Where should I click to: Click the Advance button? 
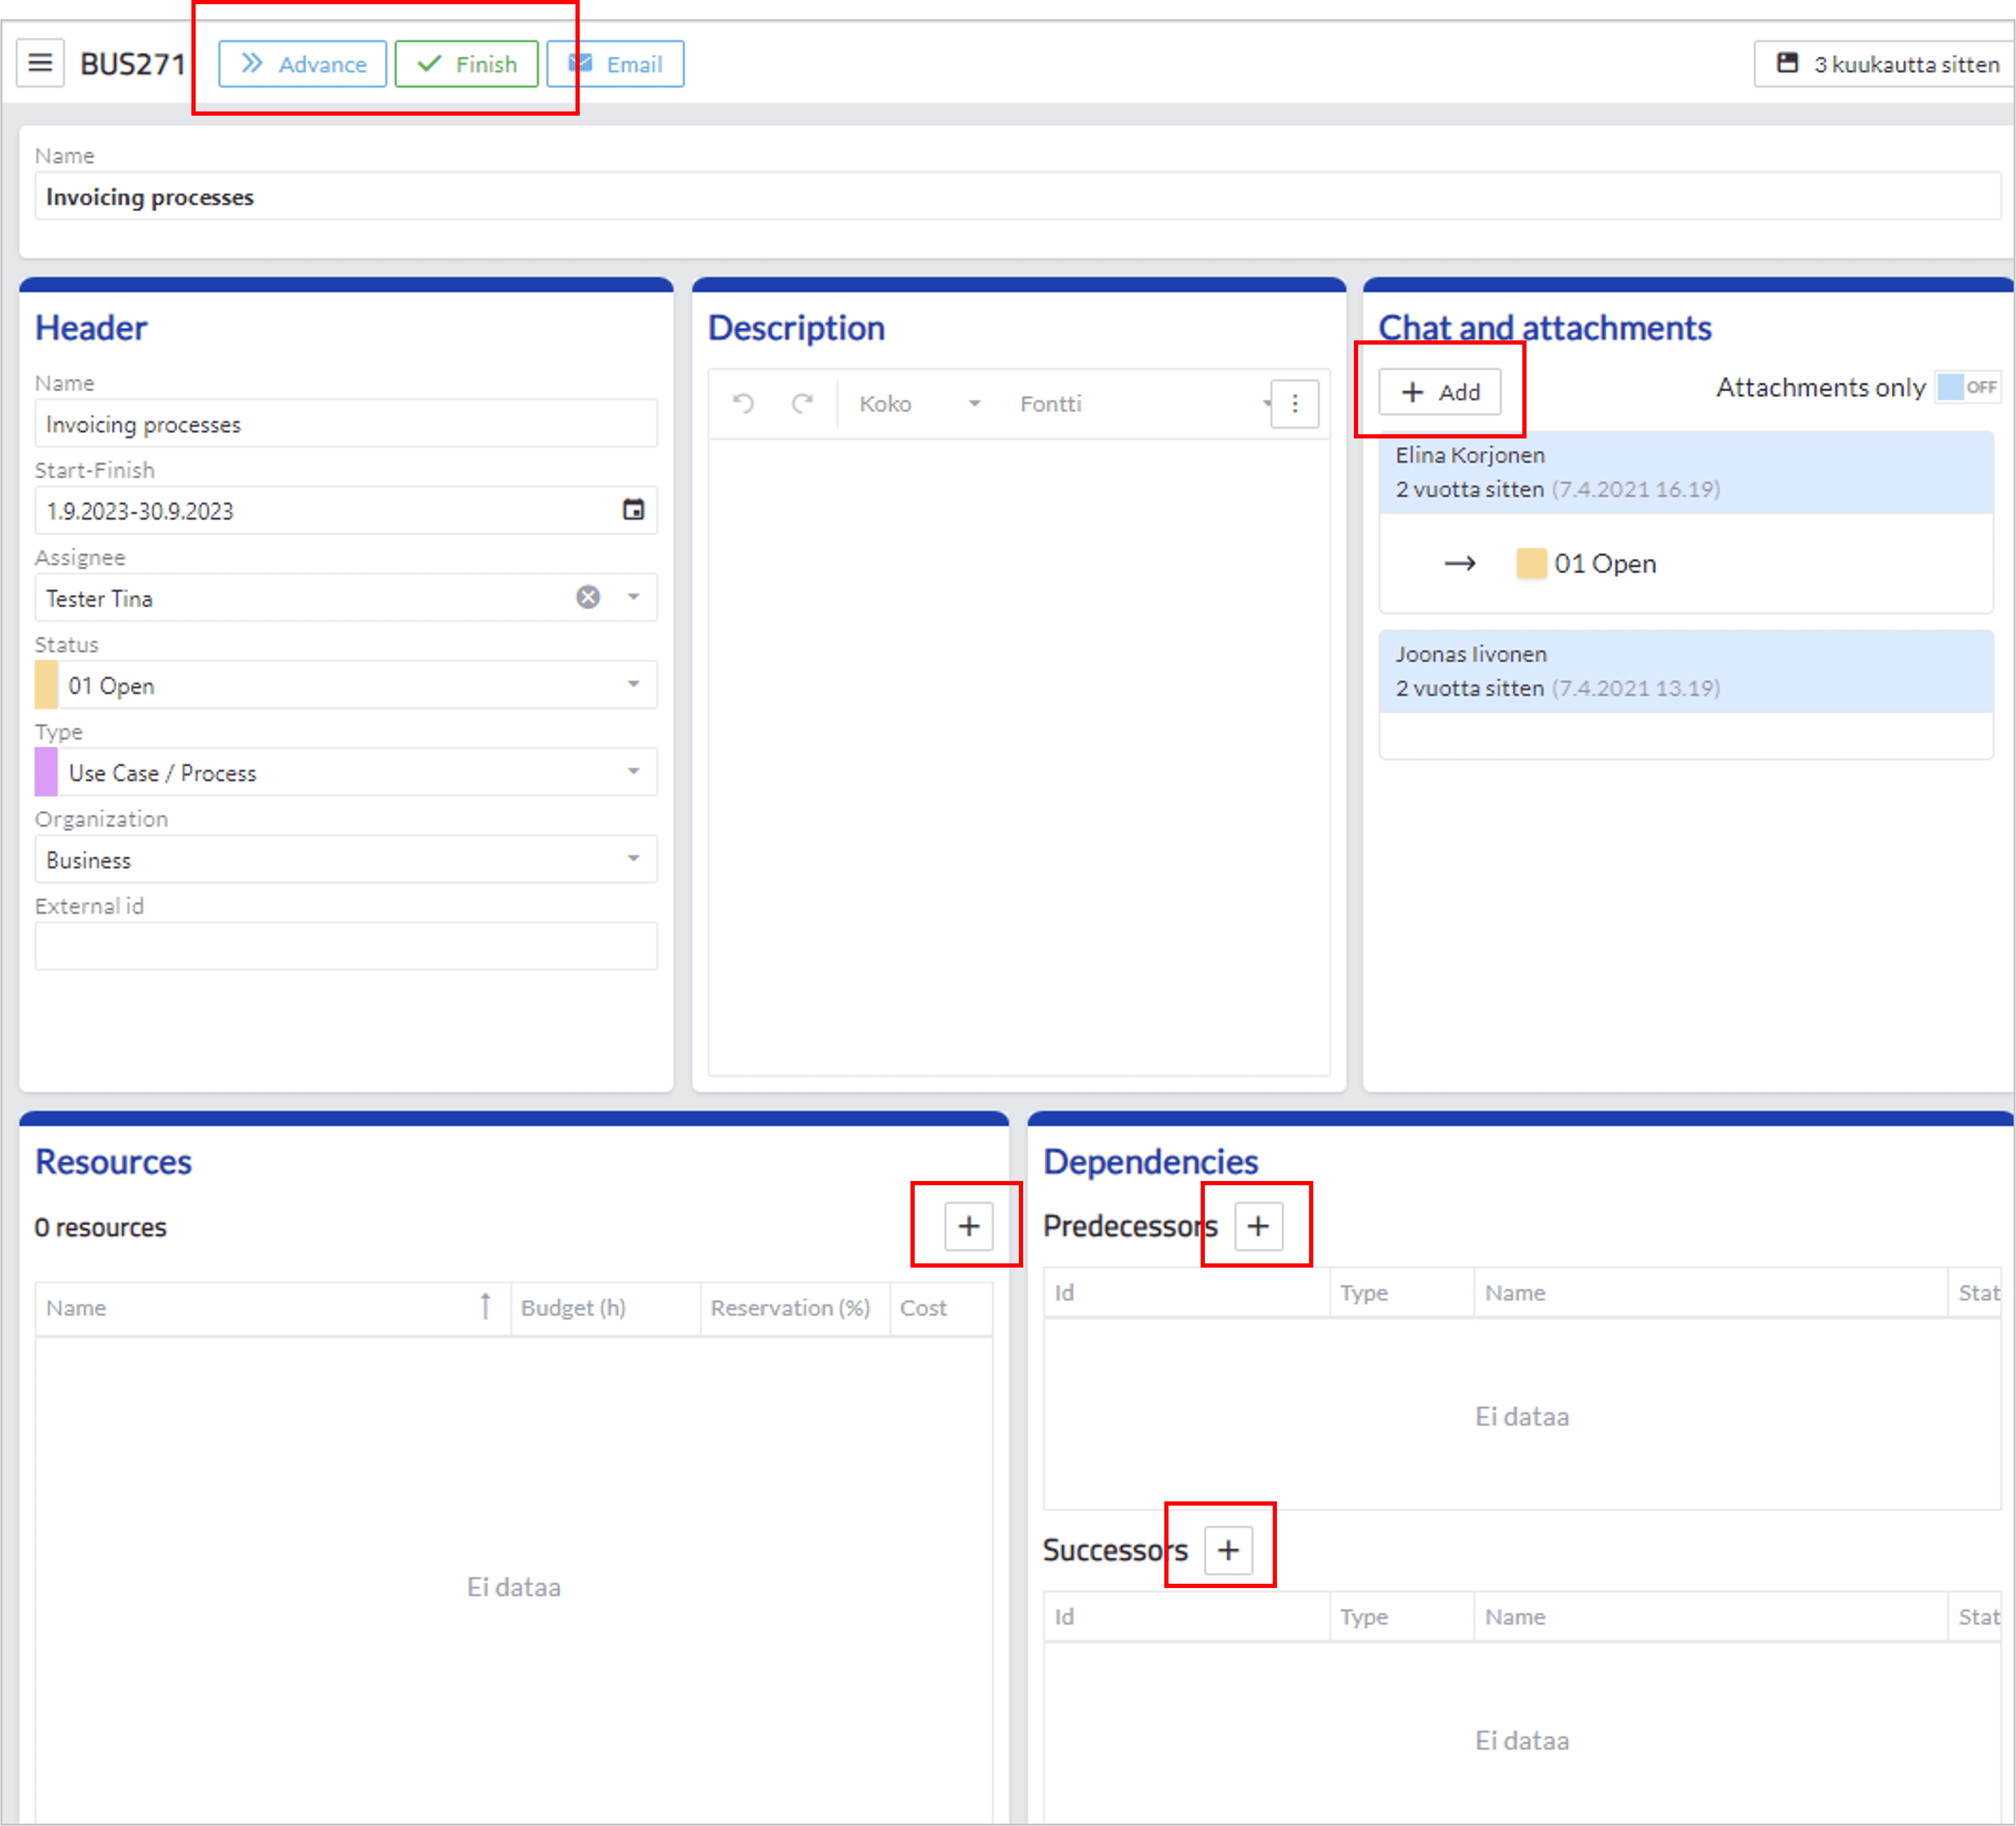coord(303,64)
